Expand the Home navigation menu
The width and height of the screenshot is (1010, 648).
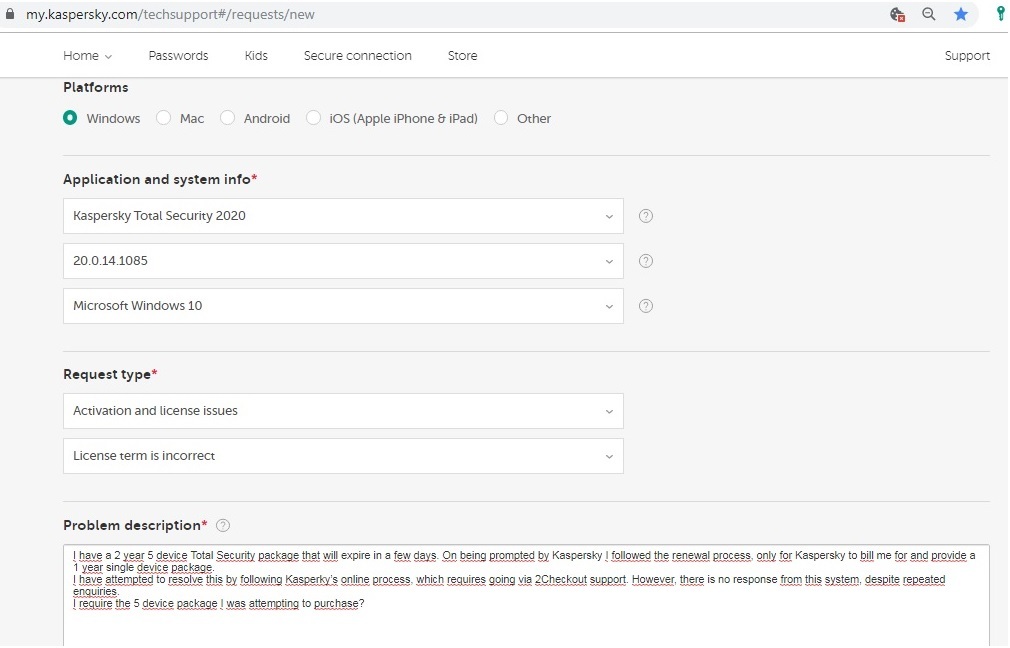[87, 56]
